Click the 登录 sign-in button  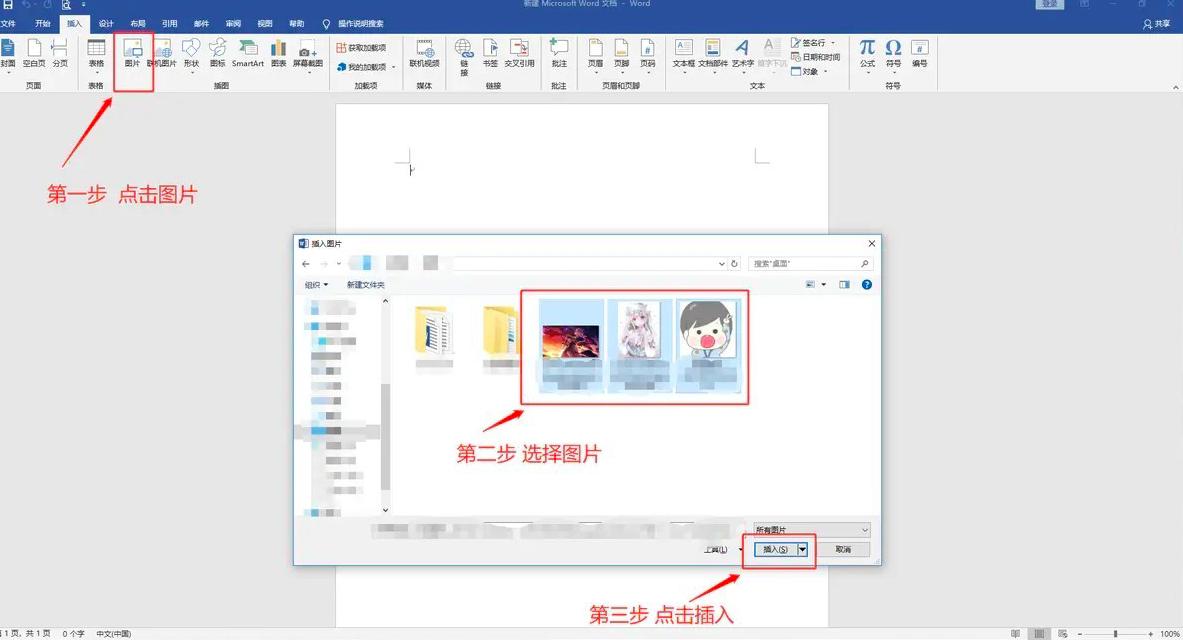1049,5
